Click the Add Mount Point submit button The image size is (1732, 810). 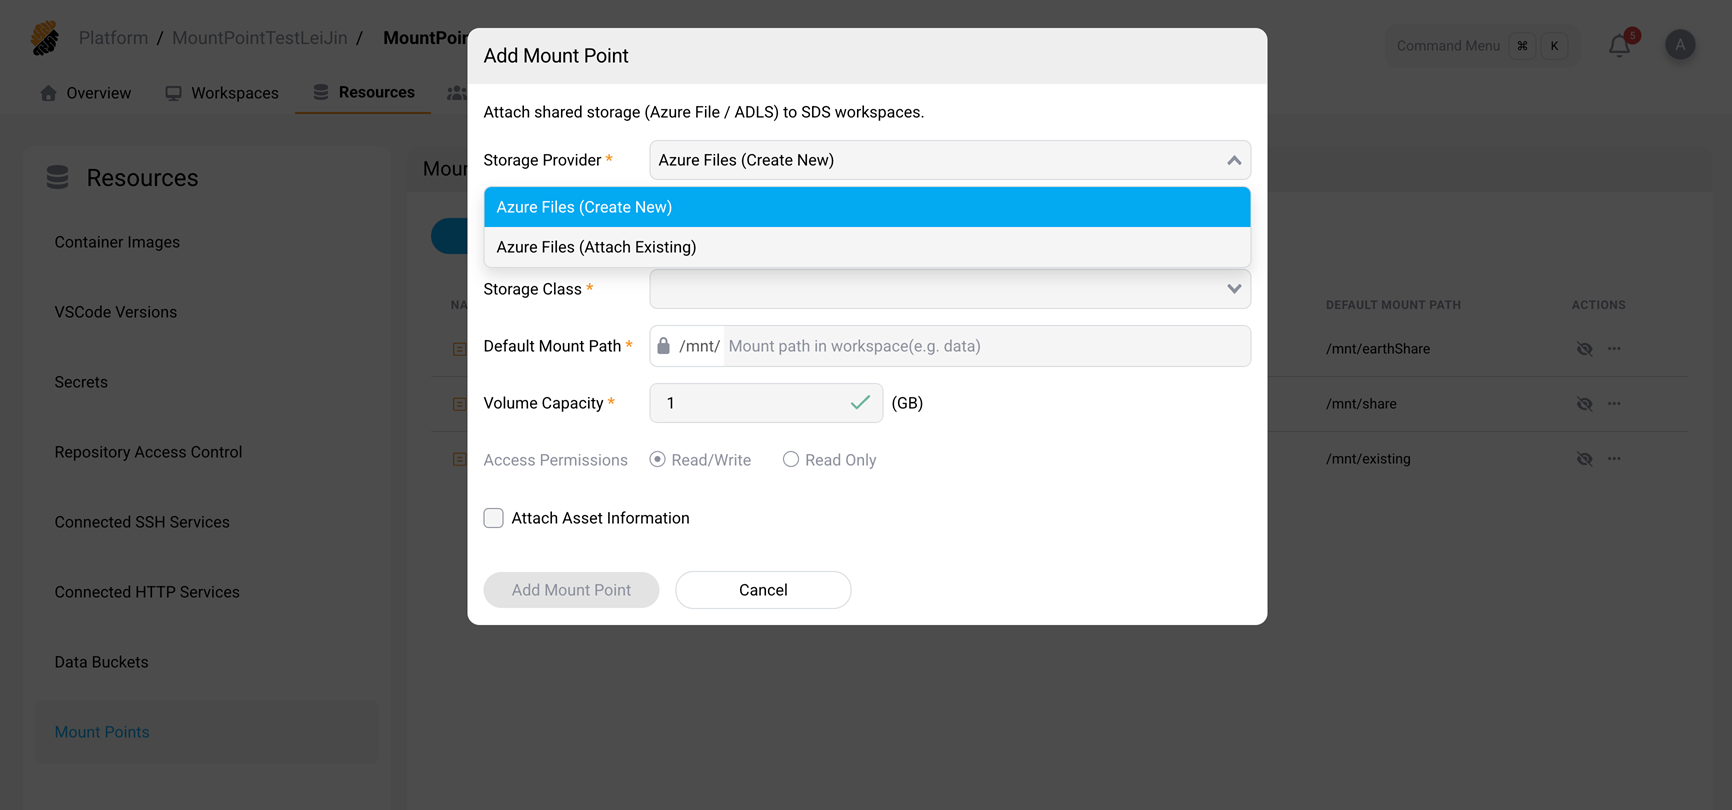(571, 590)
